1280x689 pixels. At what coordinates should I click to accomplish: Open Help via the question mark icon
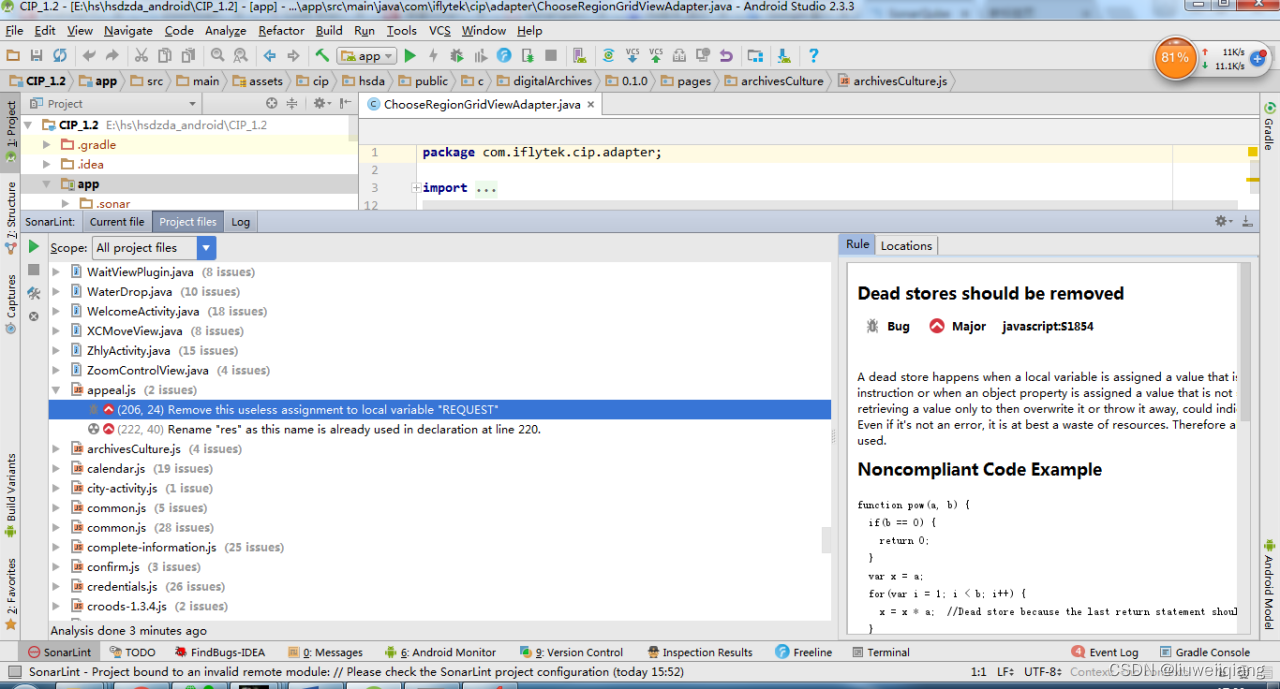click(x=813, y=56)
